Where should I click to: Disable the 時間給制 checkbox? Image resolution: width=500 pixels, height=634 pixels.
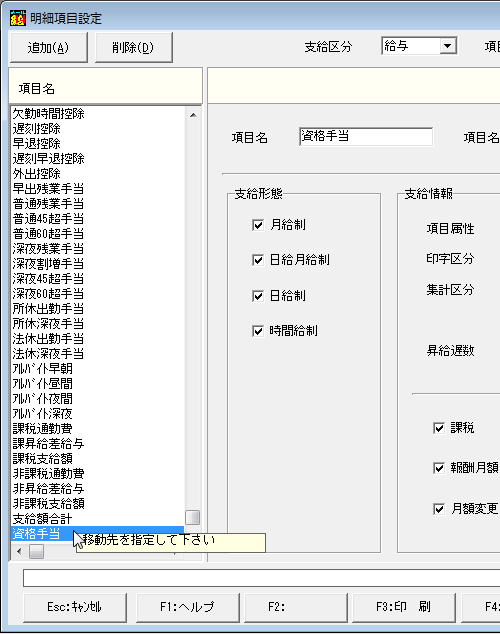pos(258,331)
